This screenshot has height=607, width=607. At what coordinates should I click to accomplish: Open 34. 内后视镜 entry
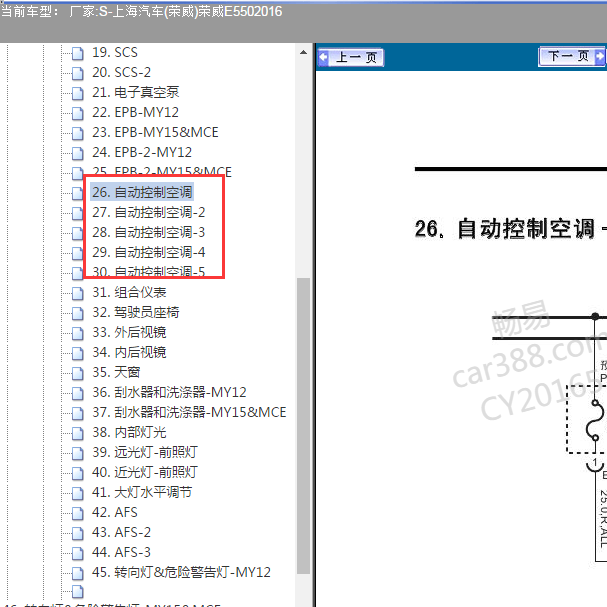coord(129,352)
